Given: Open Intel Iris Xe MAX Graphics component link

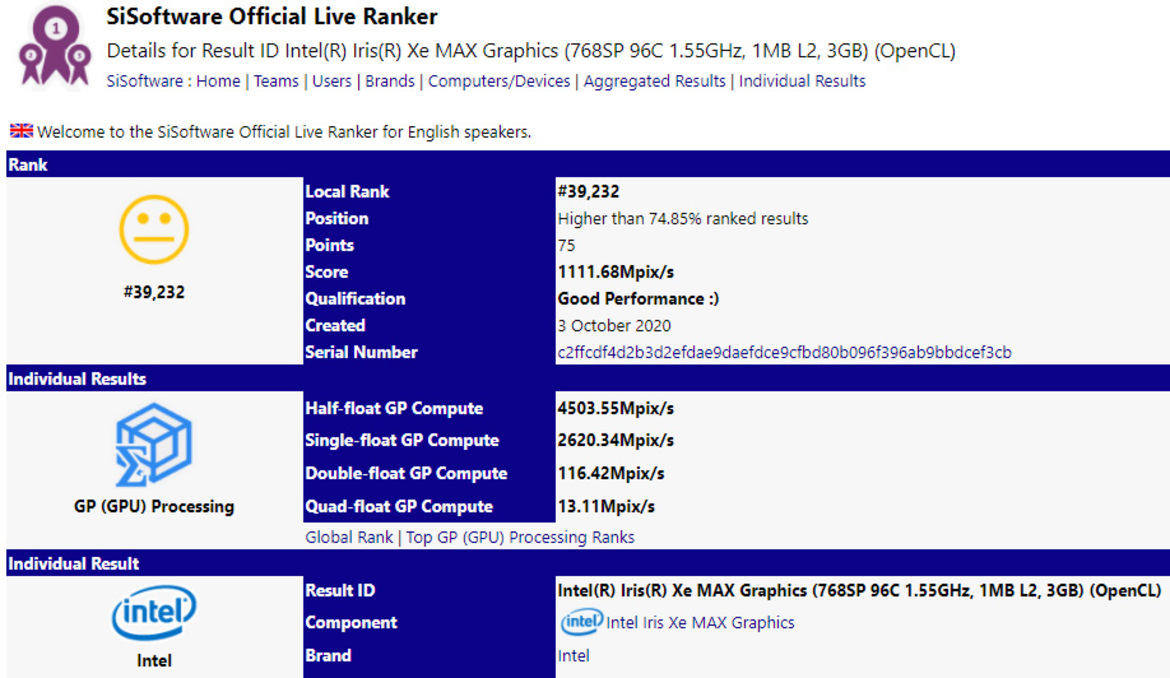Looking at the screenshot, I should 700,622.
